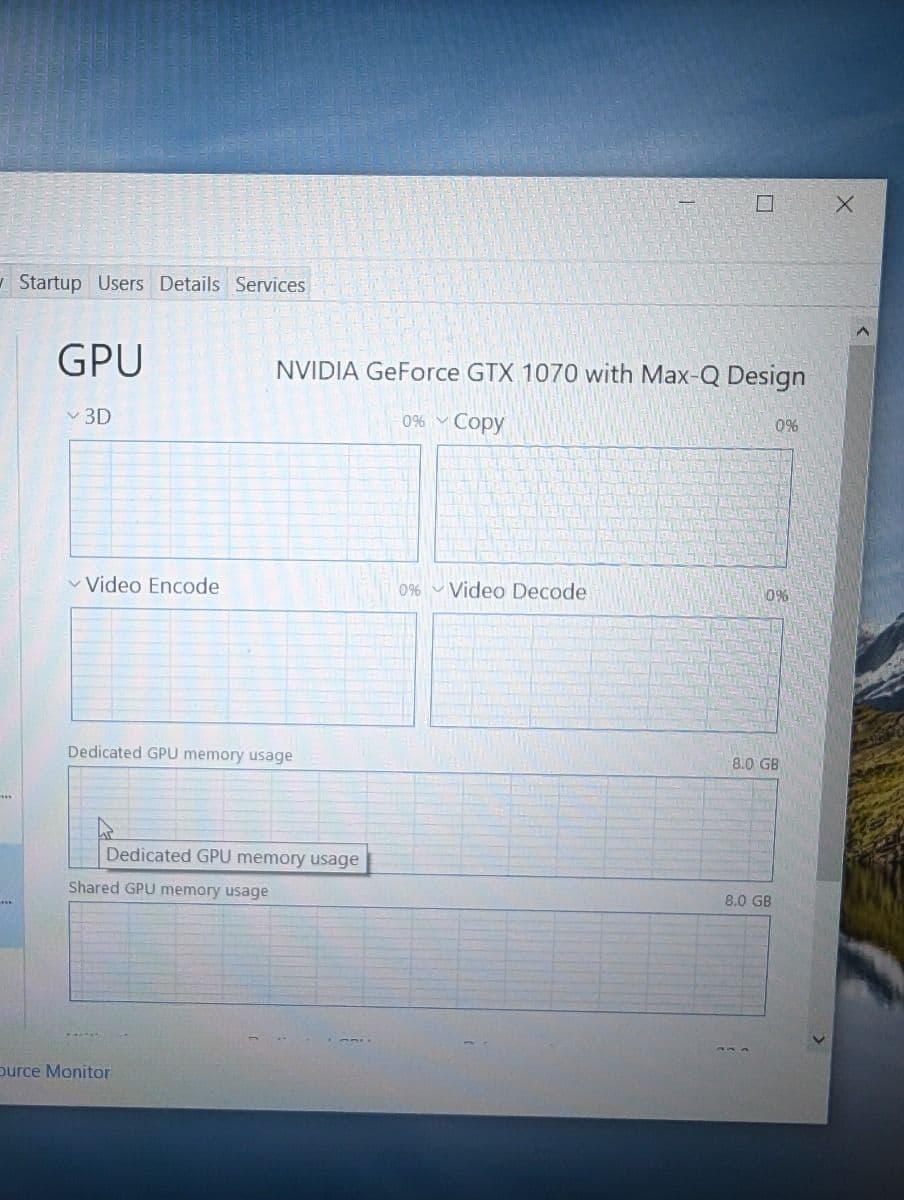
Task: Close the Task Manager window
Action: (845, 204)
